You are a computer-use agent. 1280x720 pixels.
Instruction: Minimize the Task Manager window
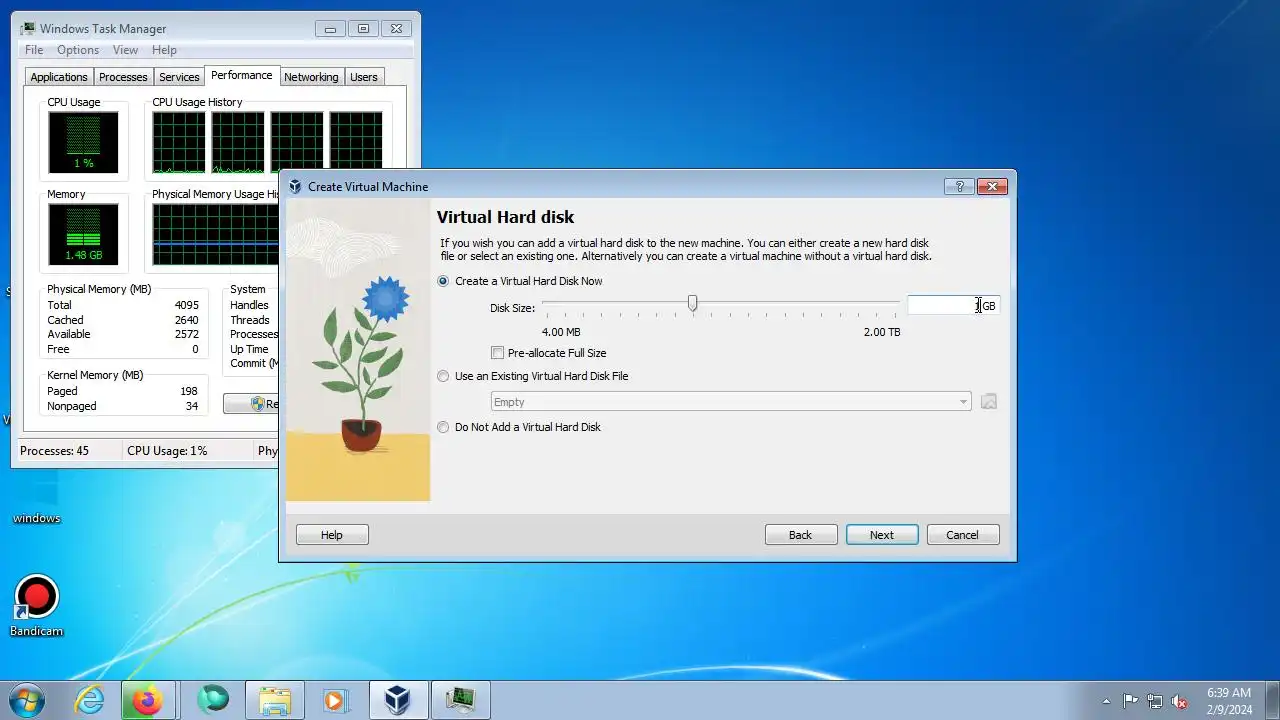coord(330,29)
